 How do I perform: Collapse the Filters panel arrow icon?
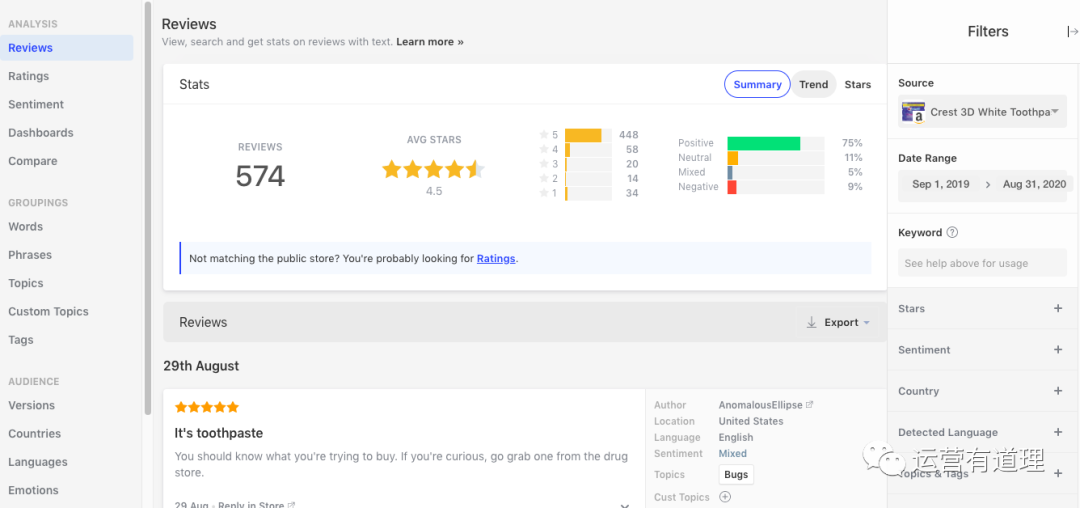pyautogui.click(x=1072, y=32)
